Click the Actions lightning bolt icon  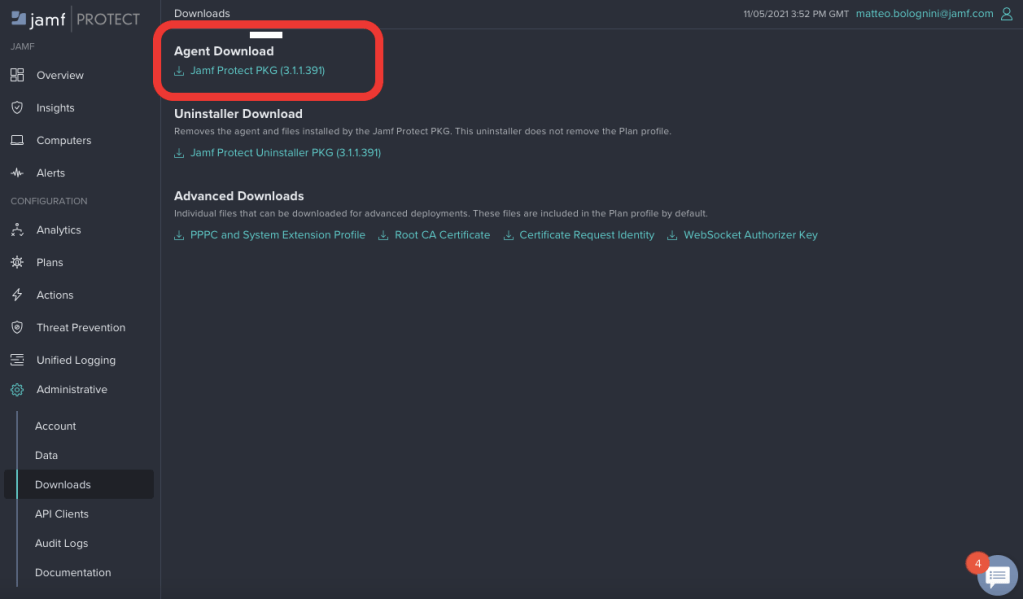[x=17, y=295]
